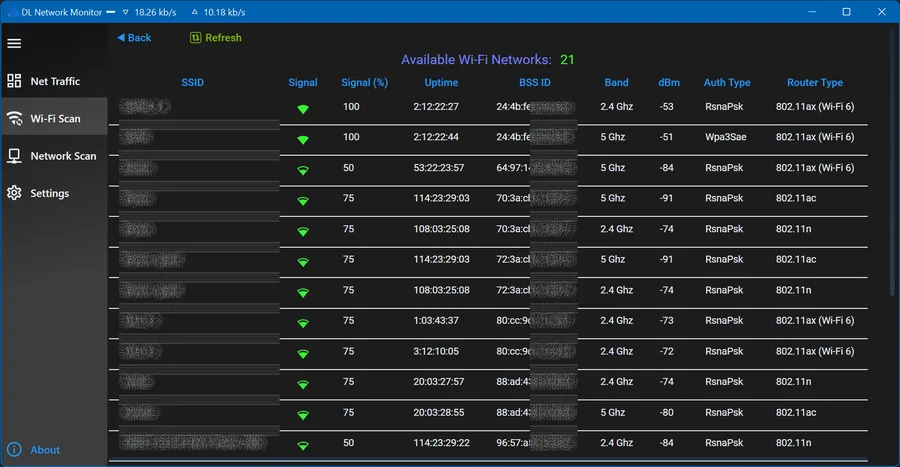Click the 10.18 kb/s upload rate
This screenshot has height=467, width=900.
click(x=224, y=11)
